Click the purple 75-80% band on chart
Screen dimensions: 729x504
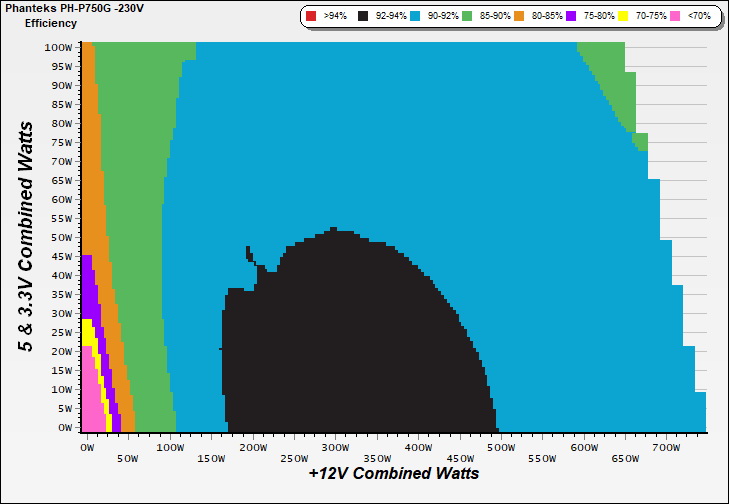point(89,290)
